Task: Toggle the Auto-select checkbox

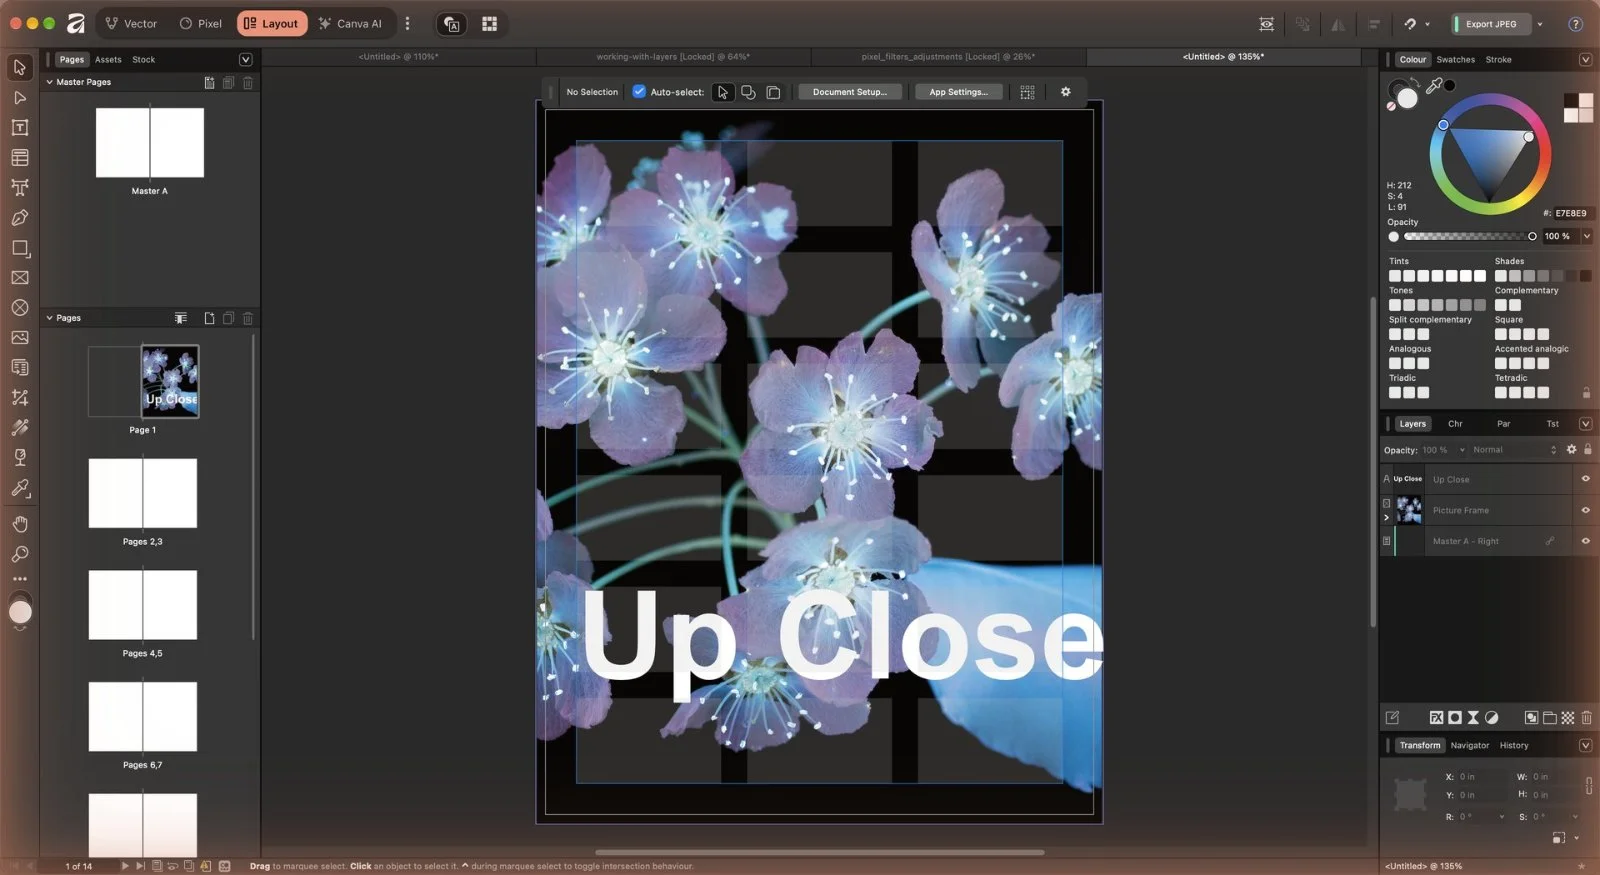Action: (x=639, y=92)
